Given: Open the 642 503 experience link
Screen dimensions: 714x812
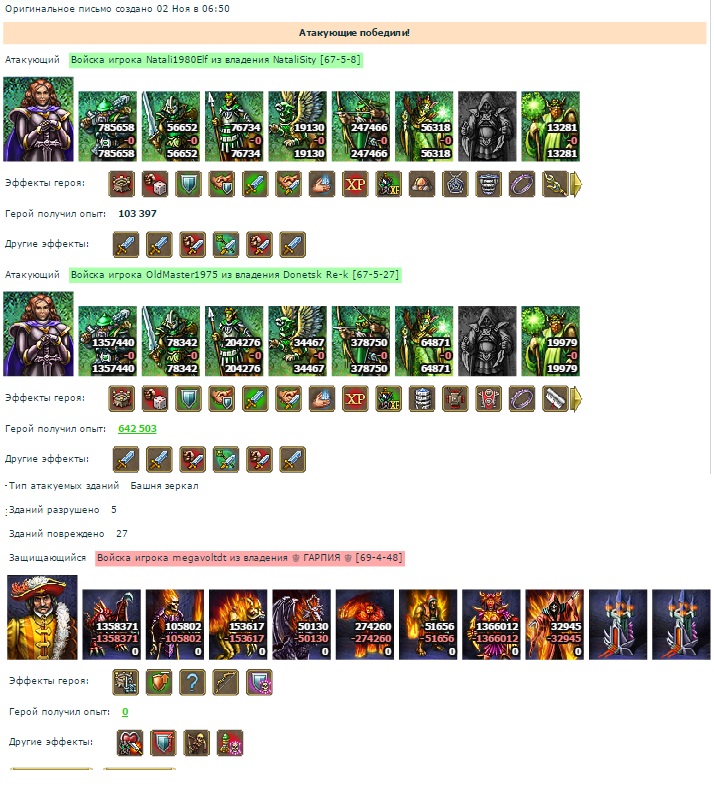Looking at the screenshot, I should [x=137, y=429].
